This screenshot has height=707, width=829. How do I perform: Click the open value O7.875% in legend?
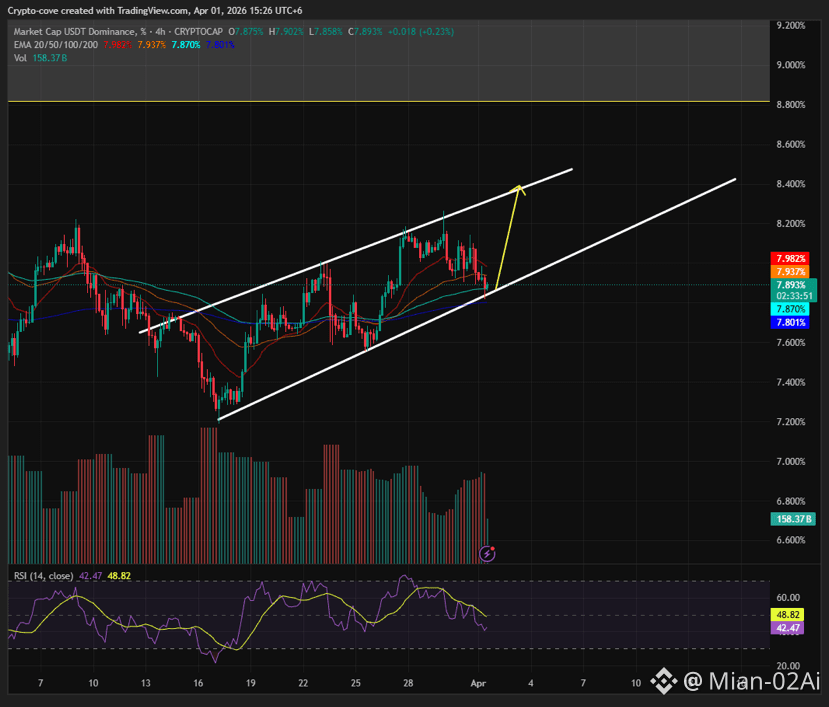pos(246,32)
